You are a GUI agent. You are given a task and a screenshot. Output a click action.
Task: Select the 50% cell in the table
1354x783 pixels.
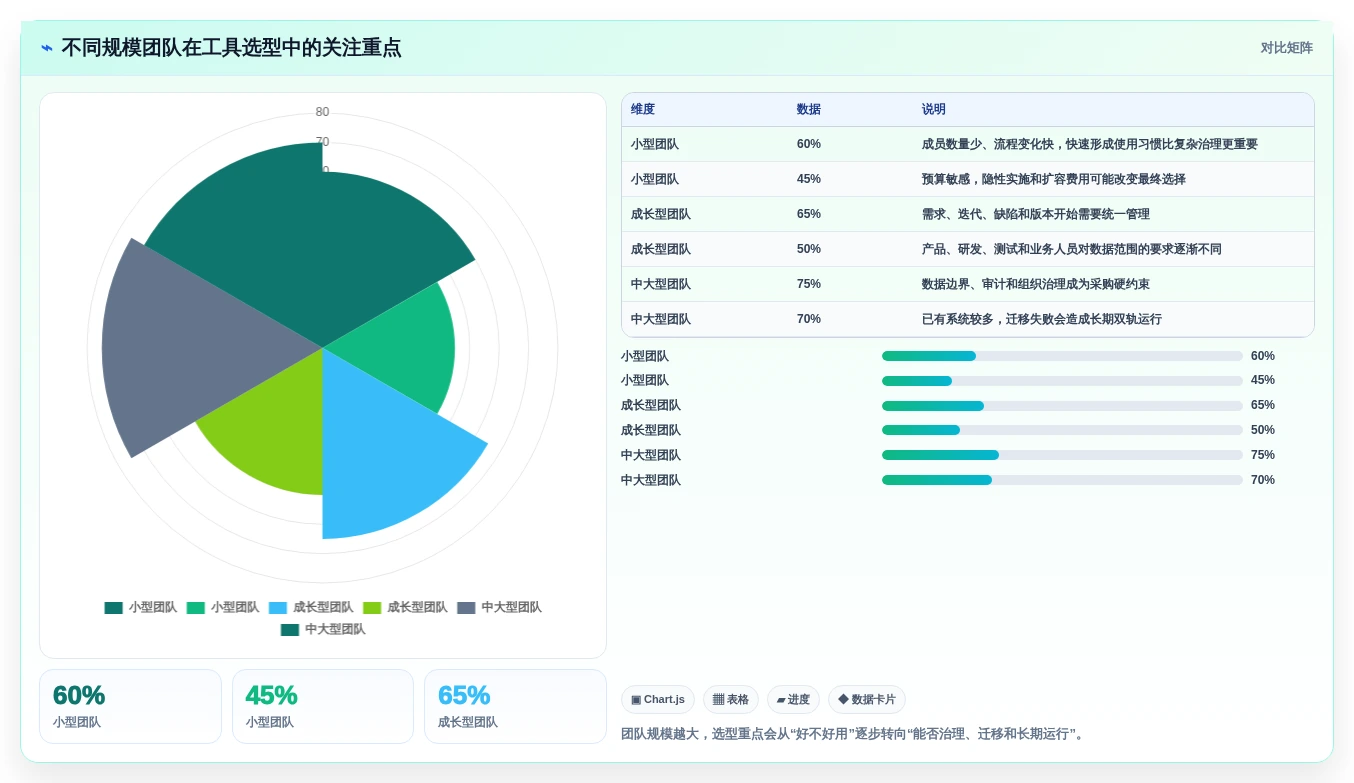pyautogui.click(x=809, y=249)
